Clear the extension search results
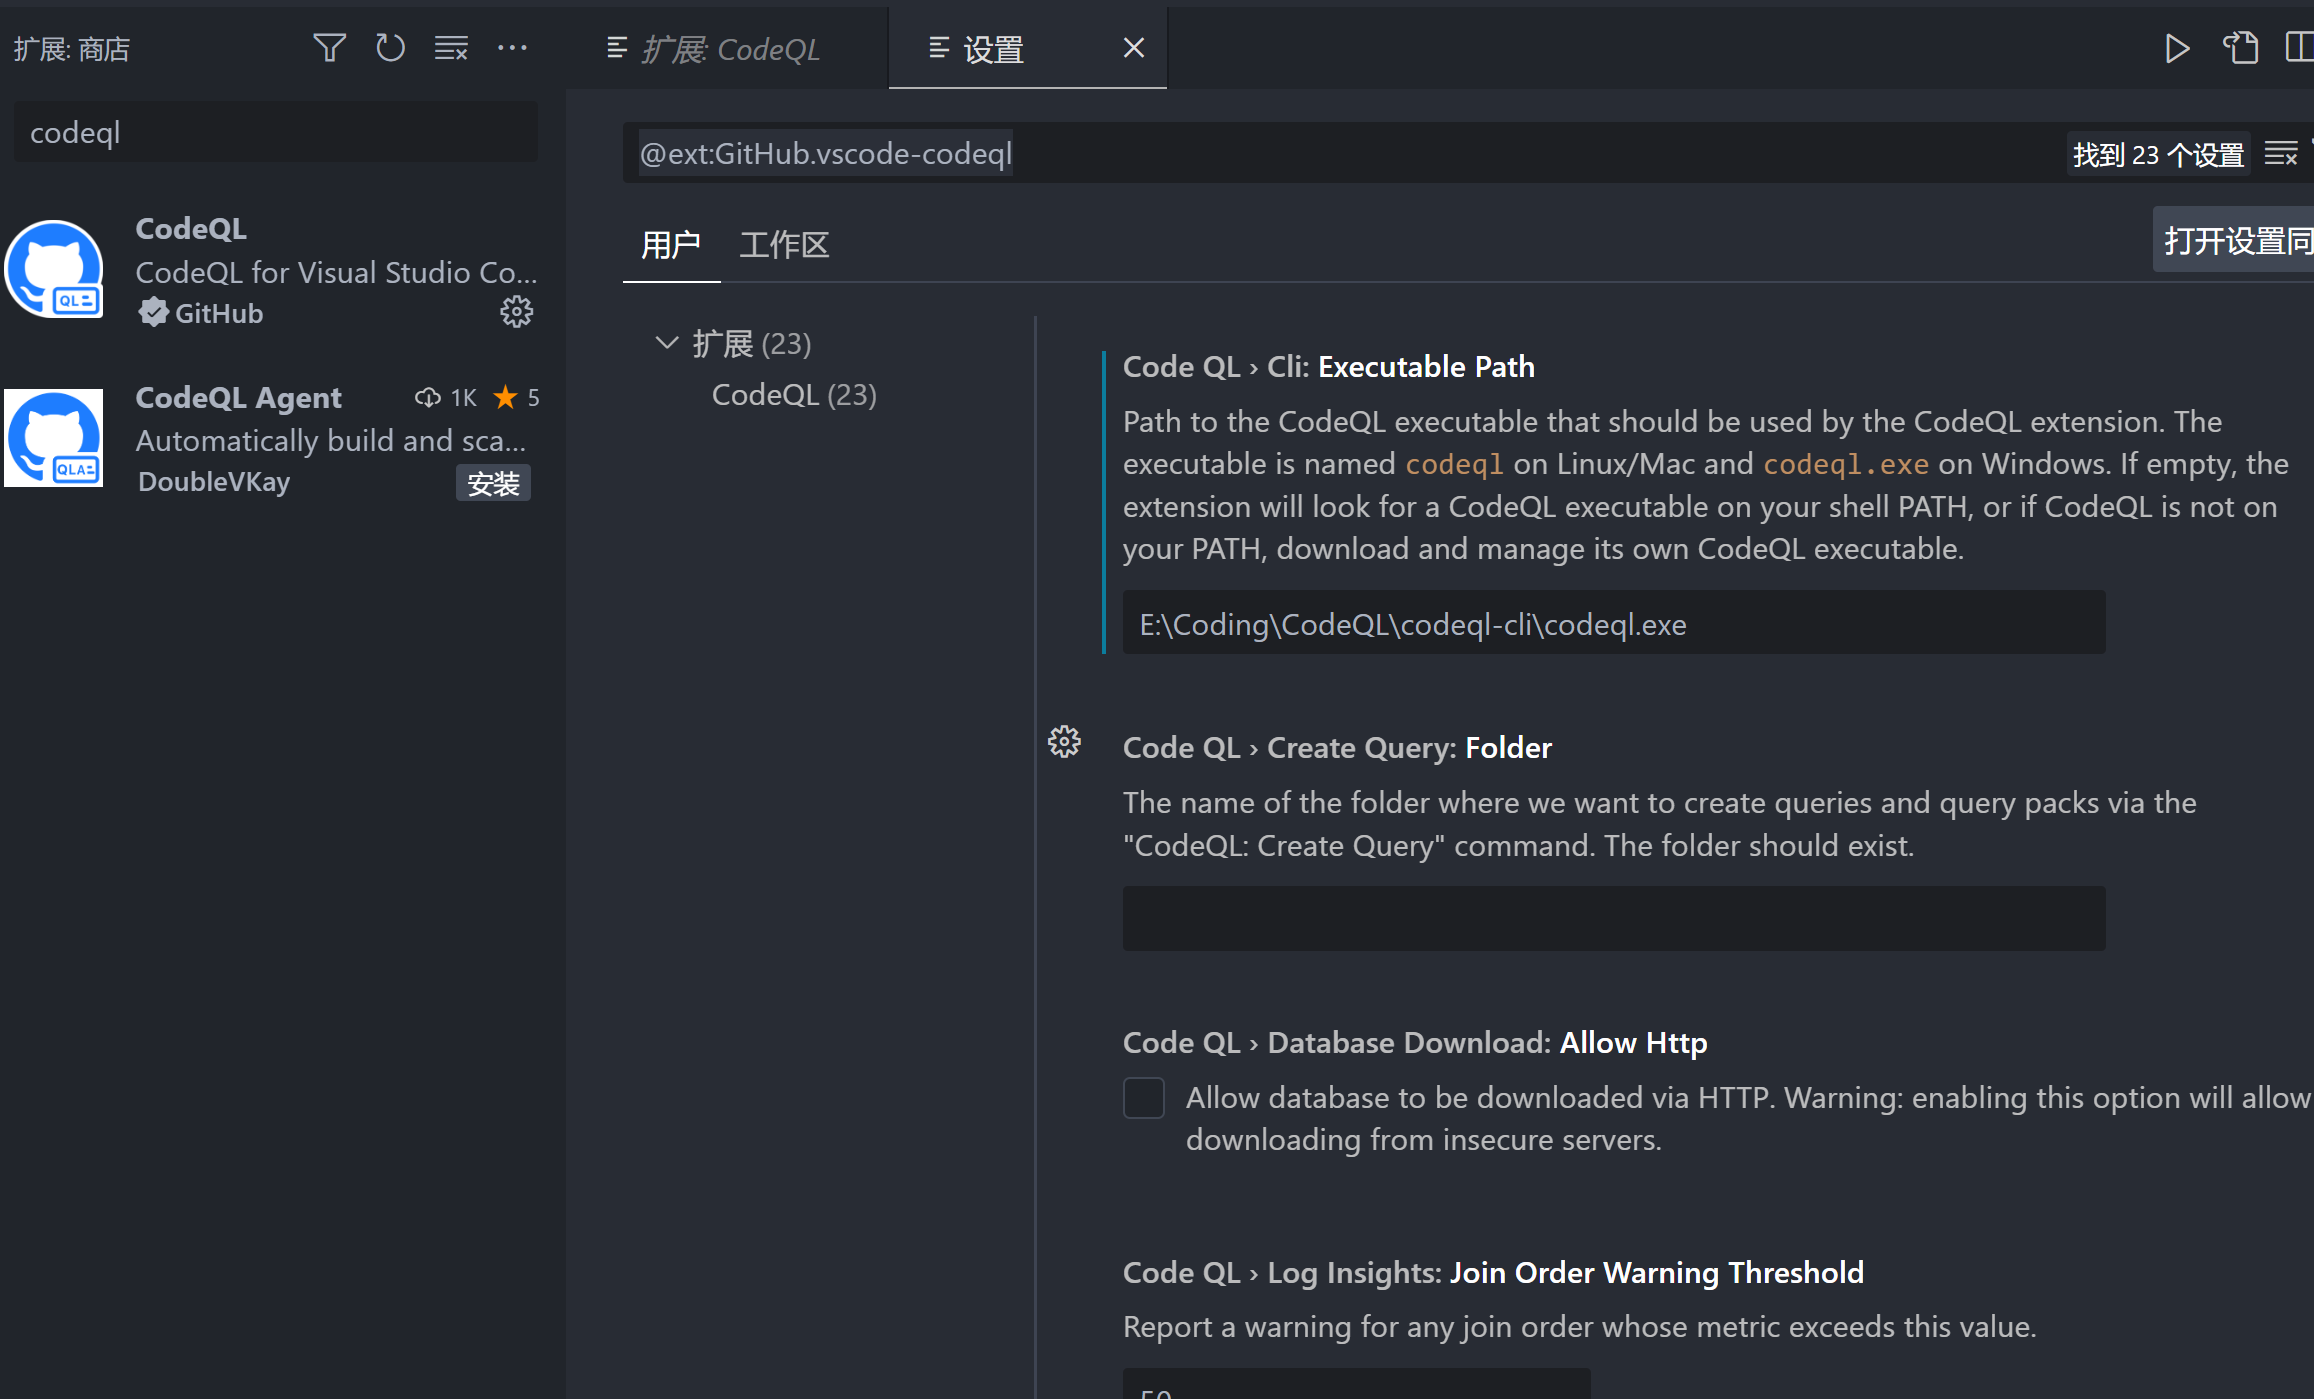2314x1399 pixels. (452, 47)
